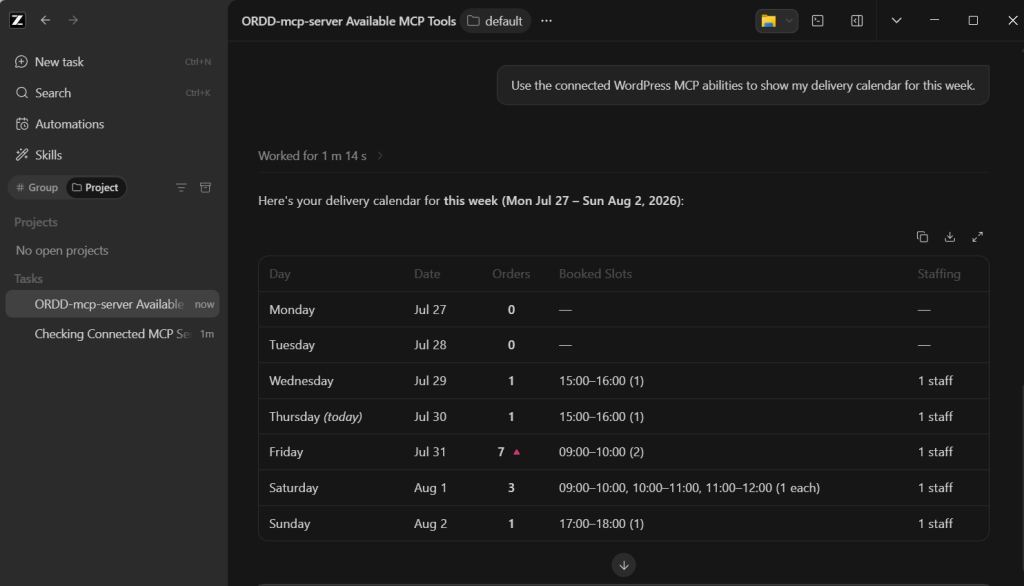Click the yellow folder icon button
Viewport: 1024px width, 586px height.
point(769,21)
